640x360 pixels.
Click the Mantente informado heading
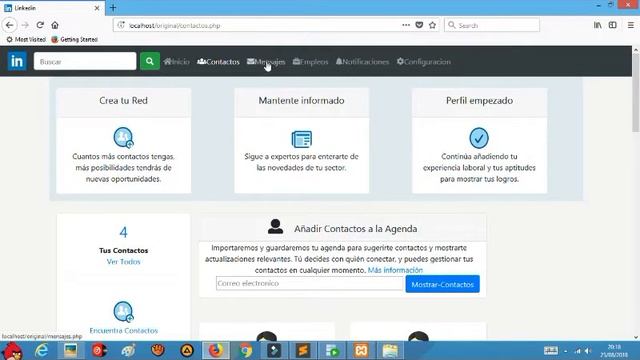(301, 100)
